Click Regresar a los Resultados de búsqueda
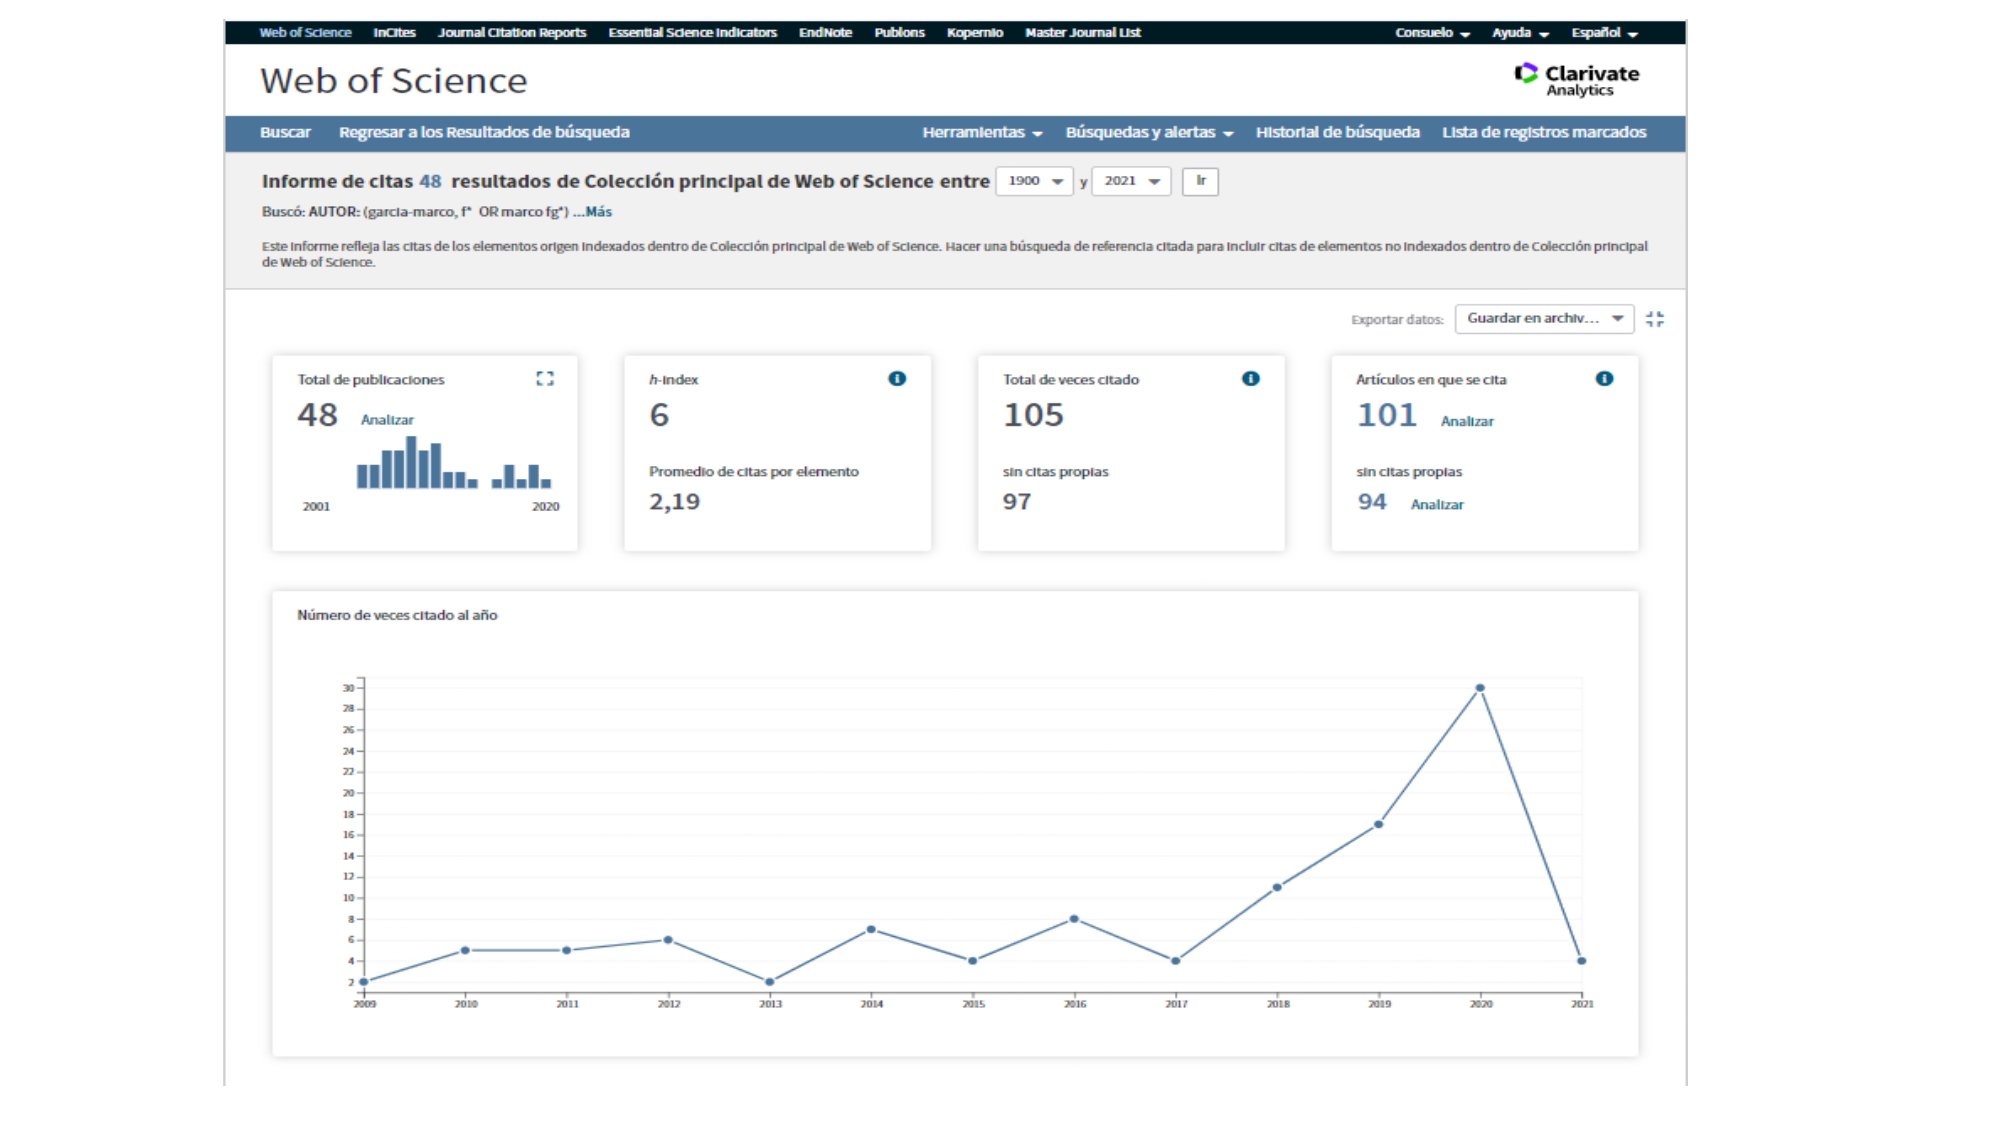Image resolution: width=2000 pixels, height=1125 pixels. pyautogui.click(x=484, y=133)
